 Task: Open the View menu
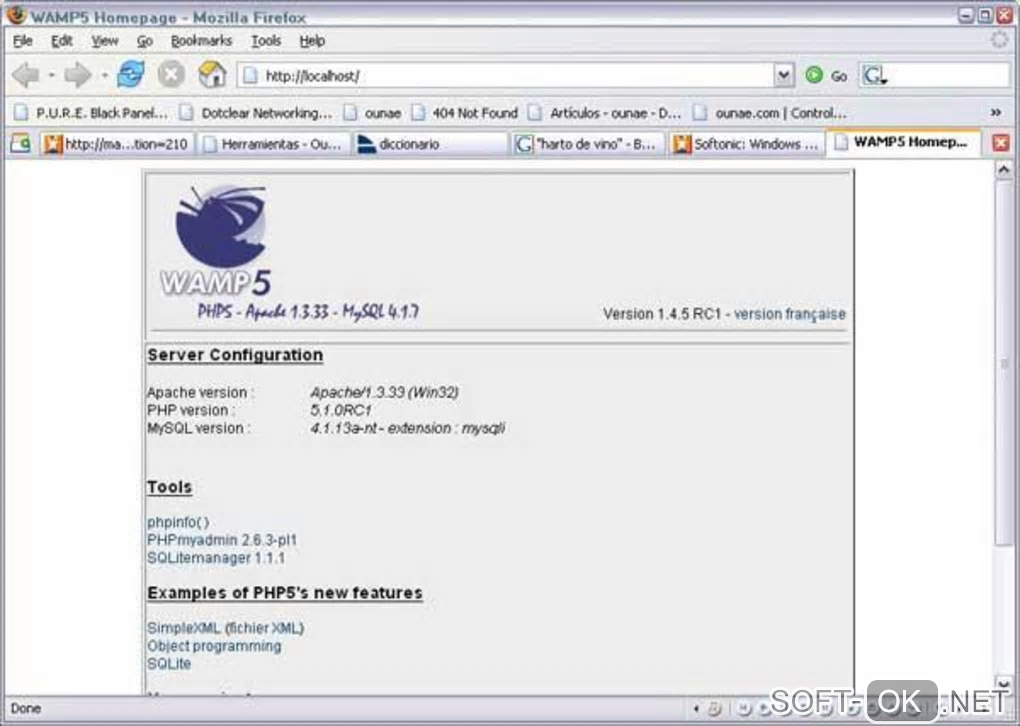105,40
